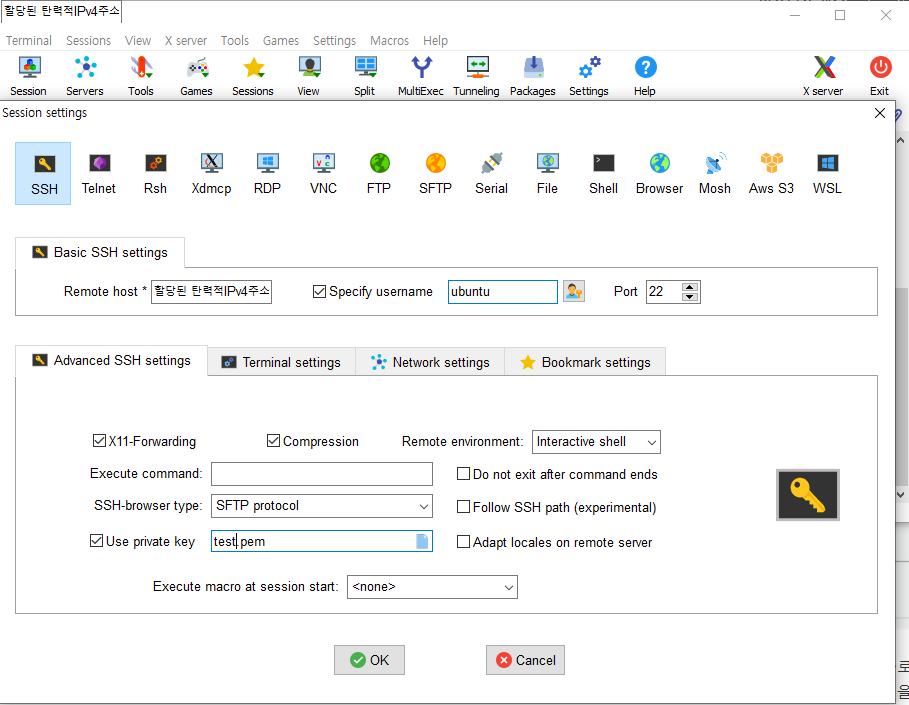
Task: Click the View toolbar icon
Action: (x=309, y=76)
